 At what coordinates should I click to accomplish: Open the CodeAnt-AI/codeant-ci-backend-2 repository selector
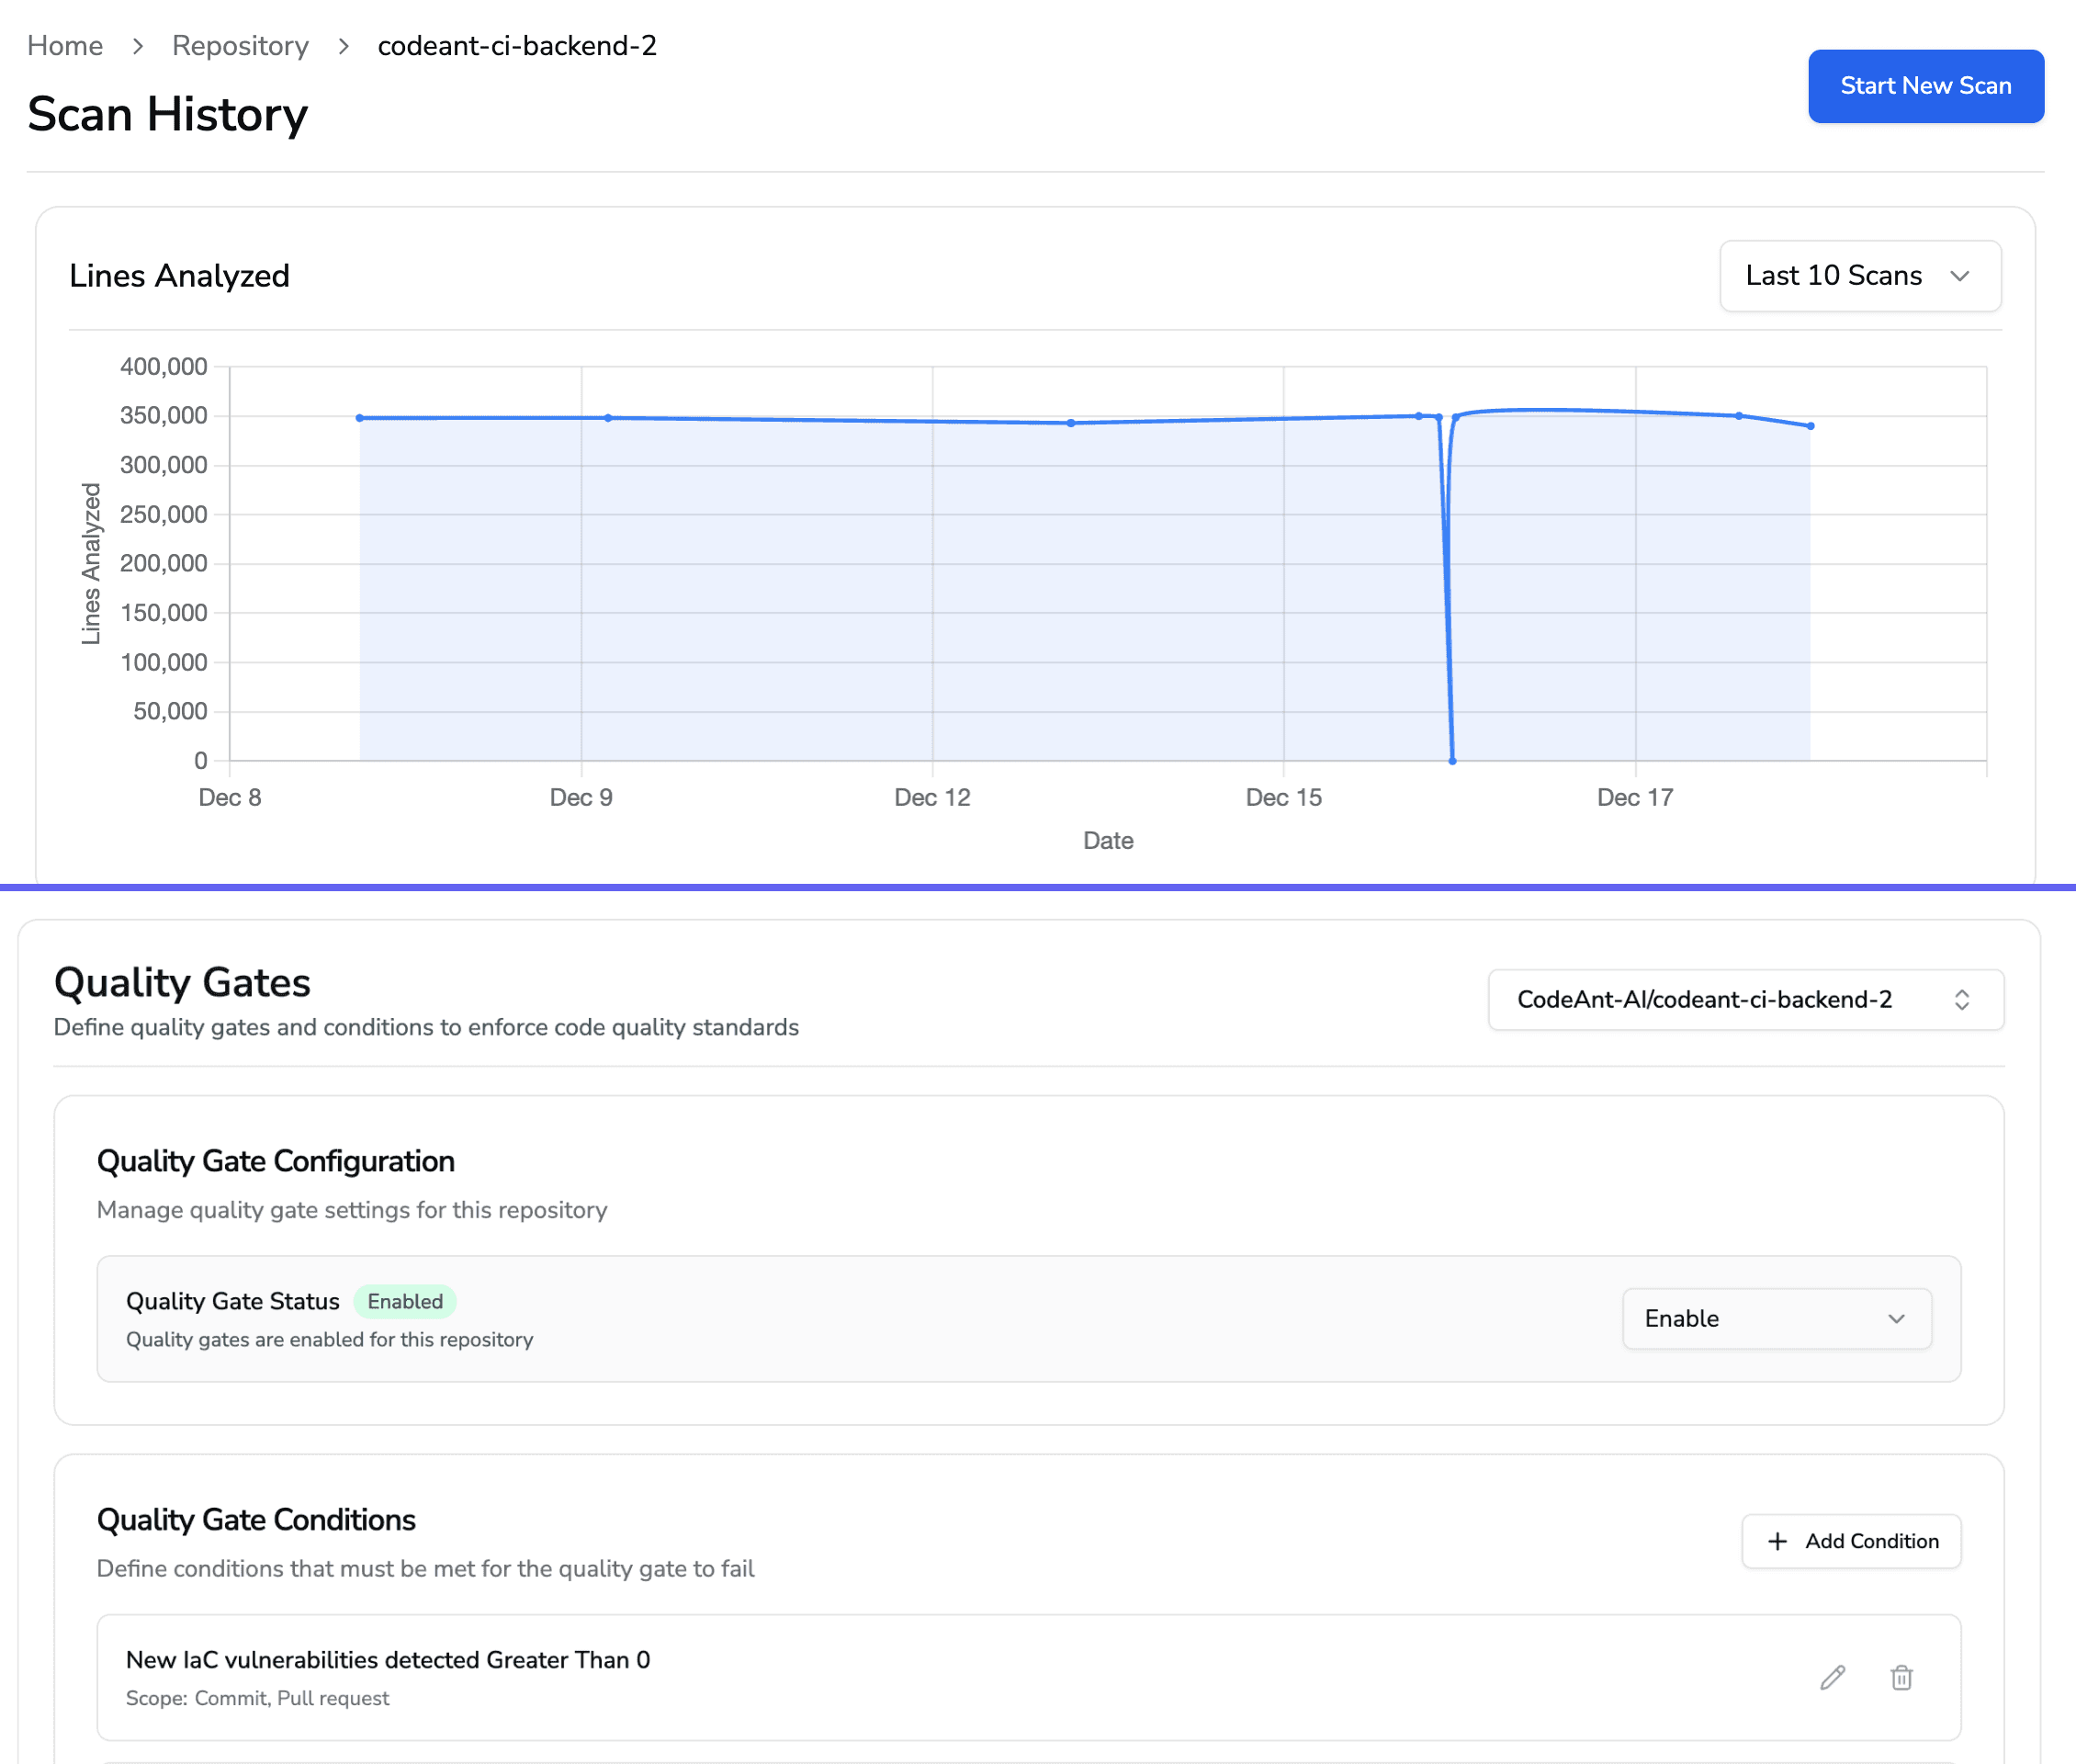pyautogui.click(x=1745, y=999)
